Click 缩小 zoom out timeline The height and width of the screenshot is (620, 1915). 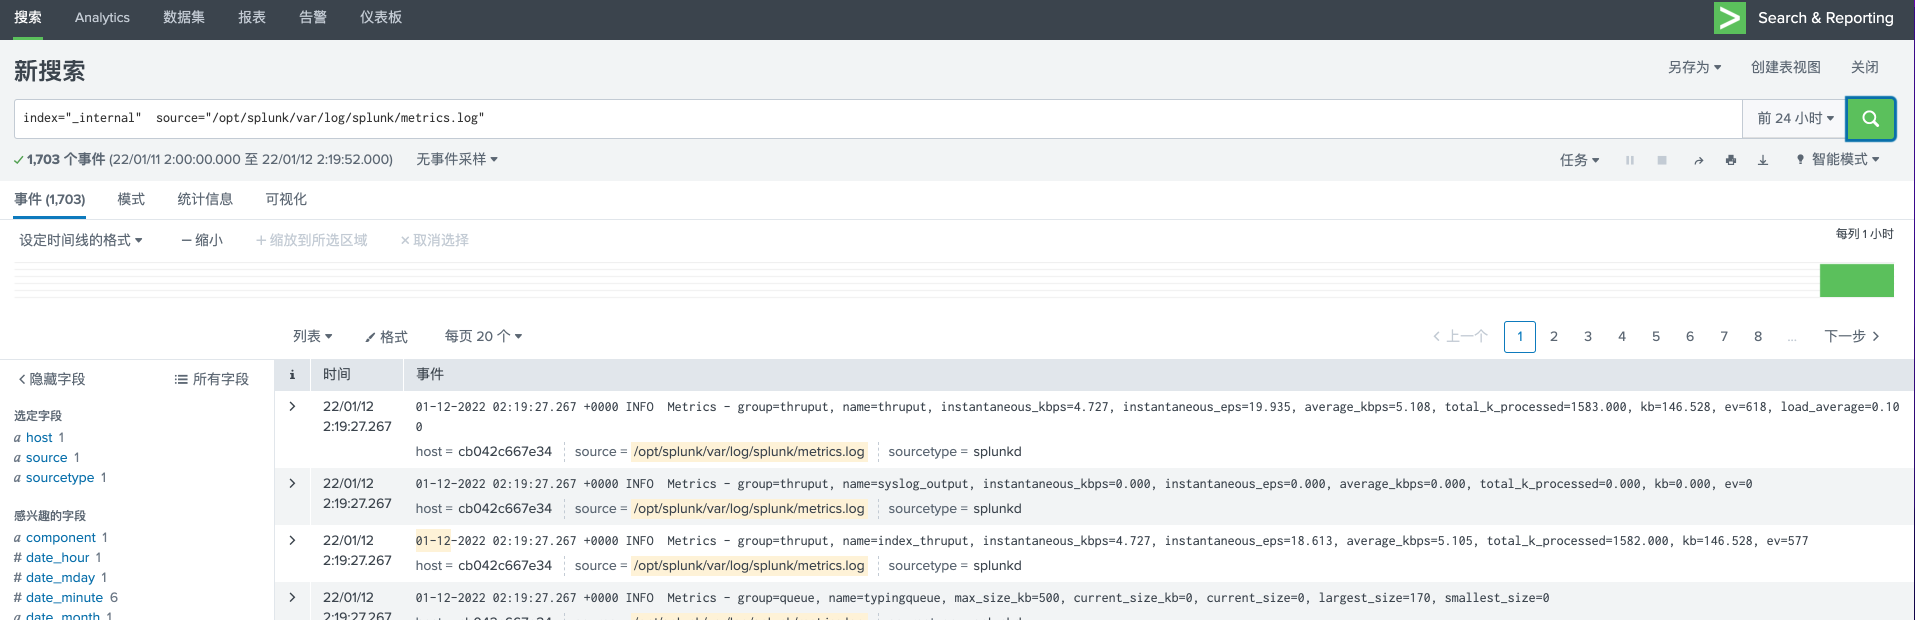(202, 240)
